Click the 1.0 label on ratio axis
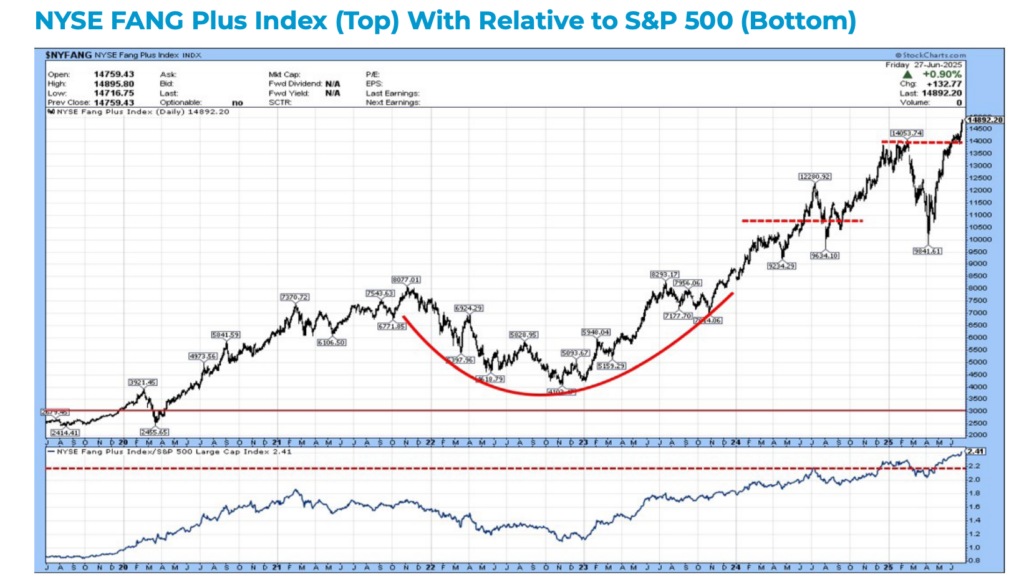Screen dimensions: 1024x587 click(974, 547)
